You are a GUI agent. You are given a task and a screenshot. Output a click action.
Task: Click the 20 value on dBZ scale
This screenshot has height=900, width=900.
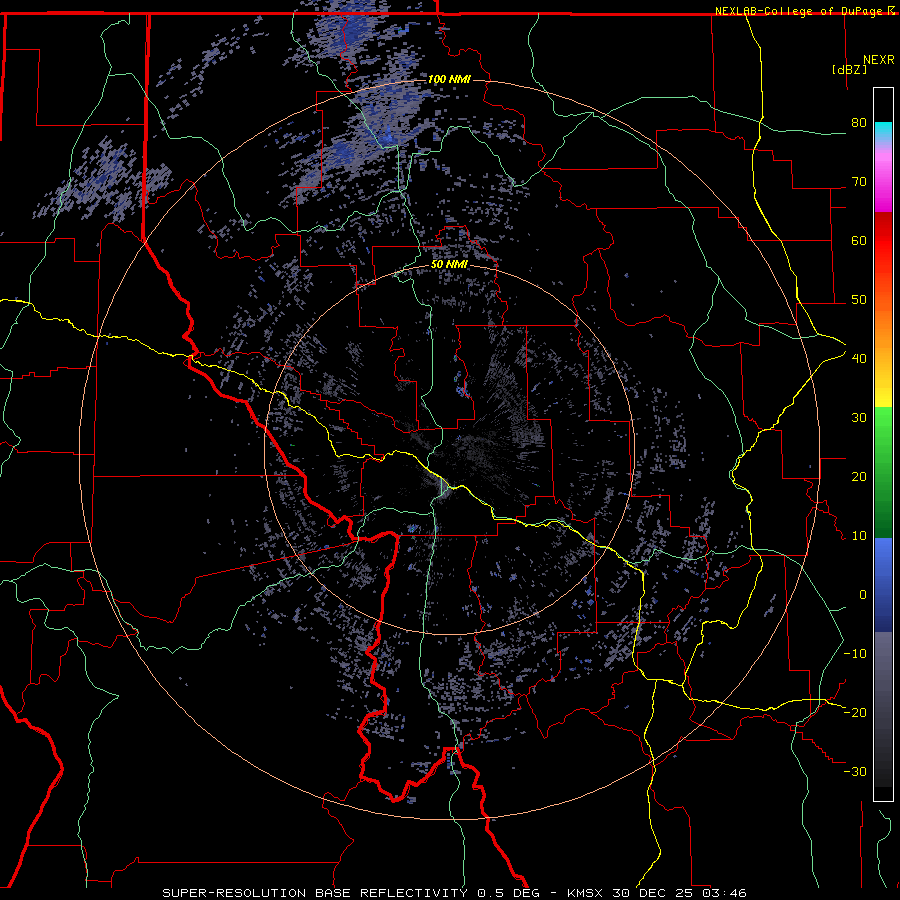[x=859, y=476]
